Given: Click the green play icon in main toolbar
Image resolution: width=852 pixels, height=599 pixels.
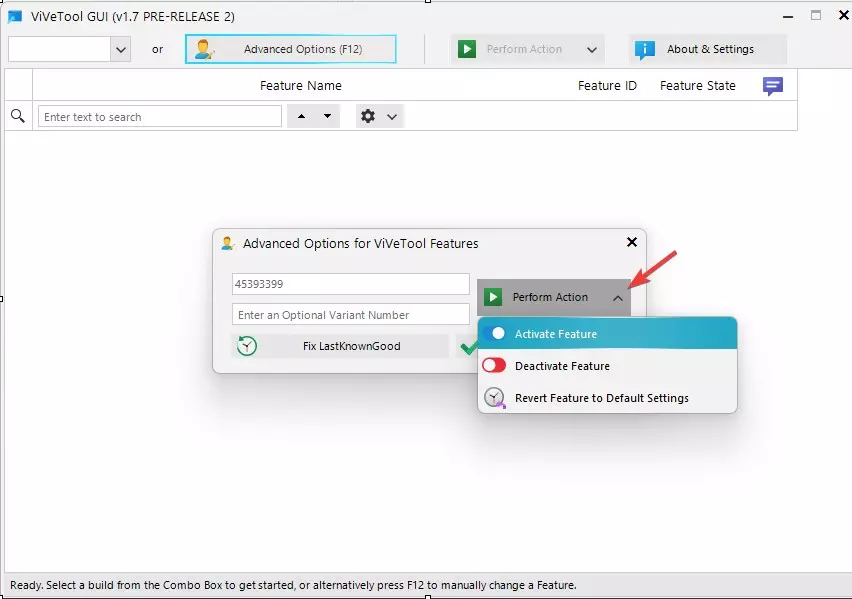Looking at the screenshot, I should click(467, 49).
